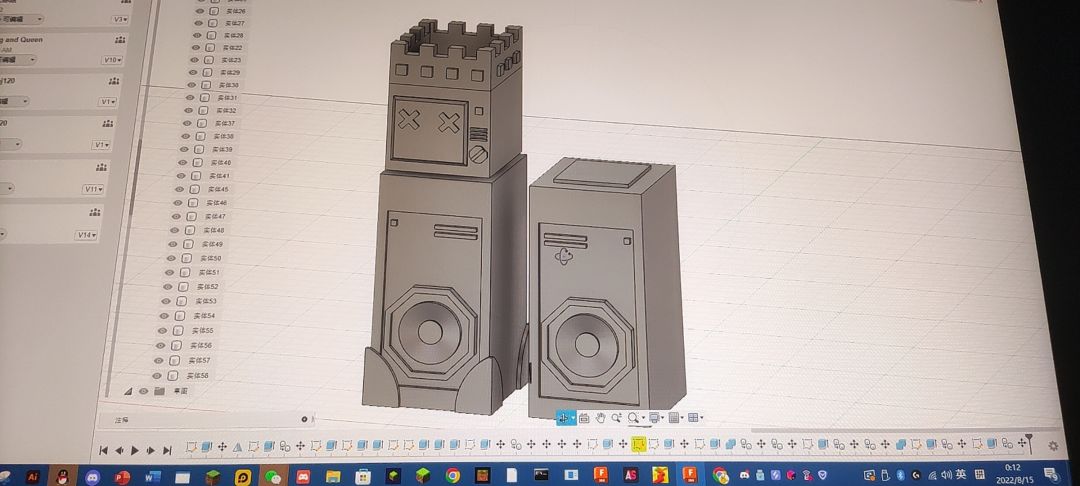
Task: Play the timeline history
Action: pos(135,450)
